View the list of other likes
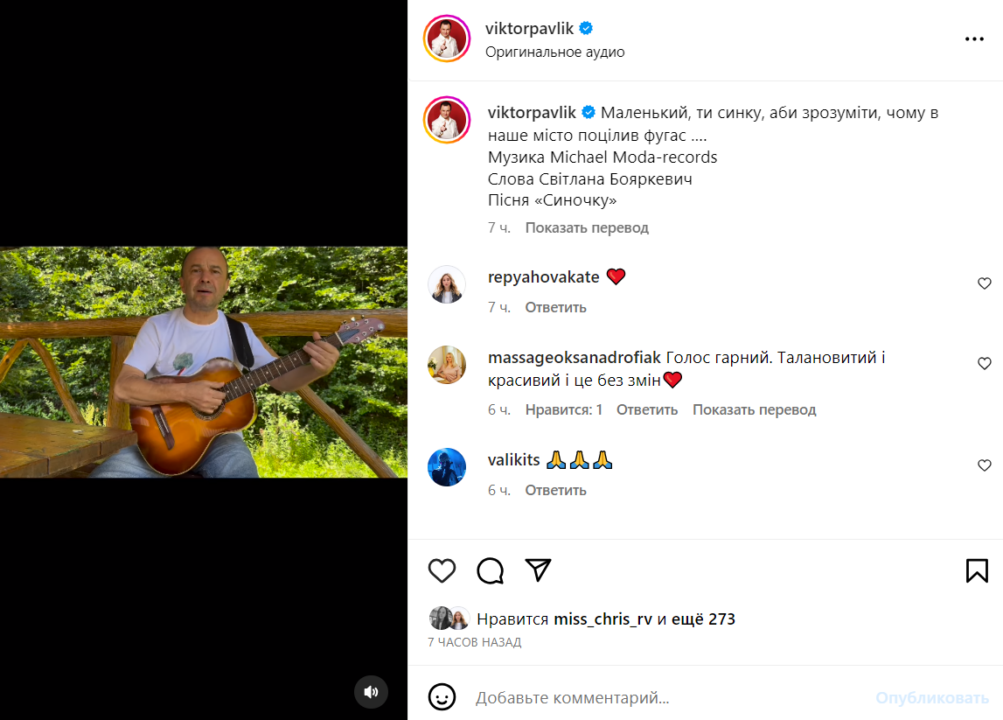 click(x=709, y=619)
